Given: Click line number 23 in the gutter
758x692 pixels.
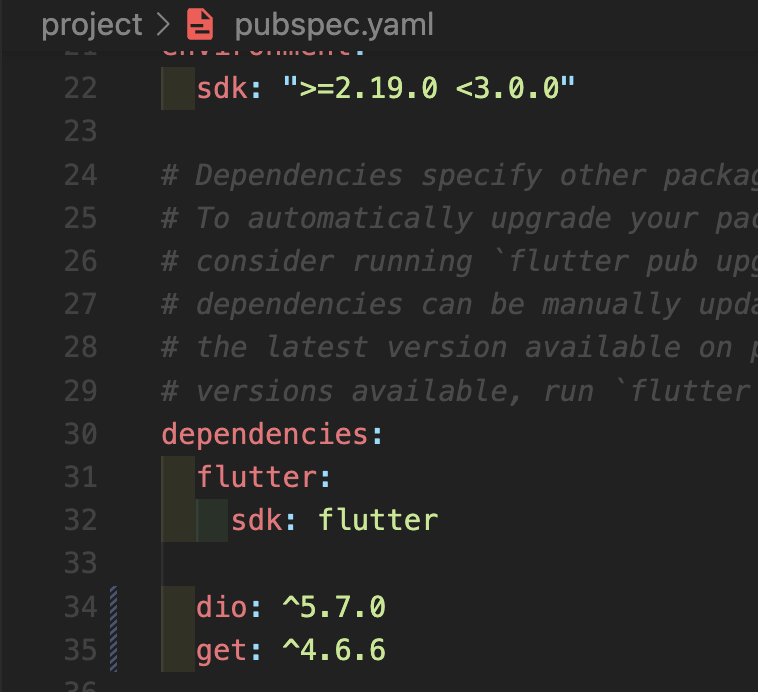Looking at the screenshot, I should pyautogui.click(x=80, y=132).
